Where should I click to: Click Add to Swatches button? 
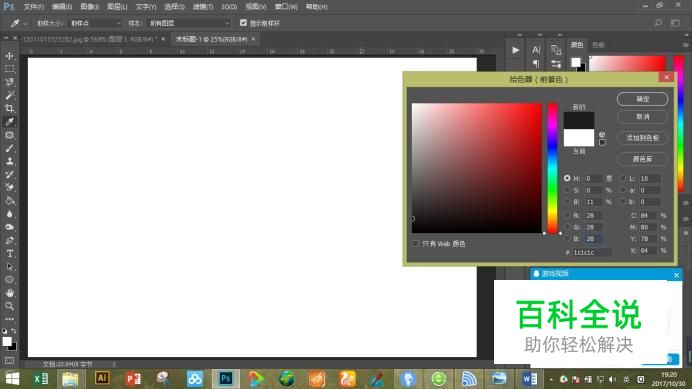click(643, 138)
